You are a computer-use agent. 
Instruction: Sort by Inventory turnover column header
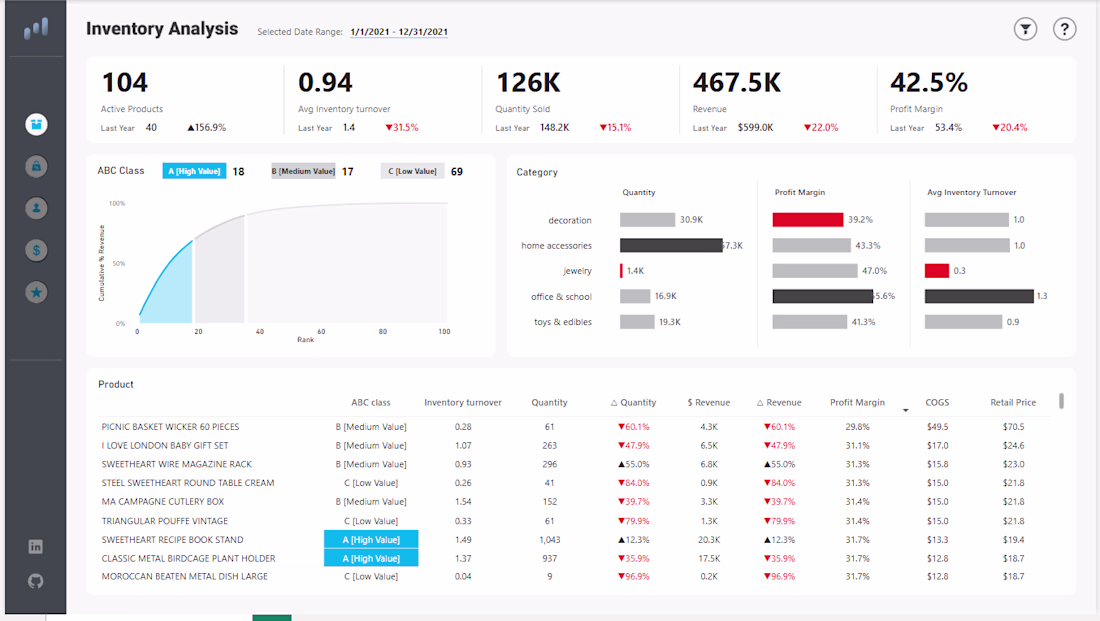[x=463, y=403]
